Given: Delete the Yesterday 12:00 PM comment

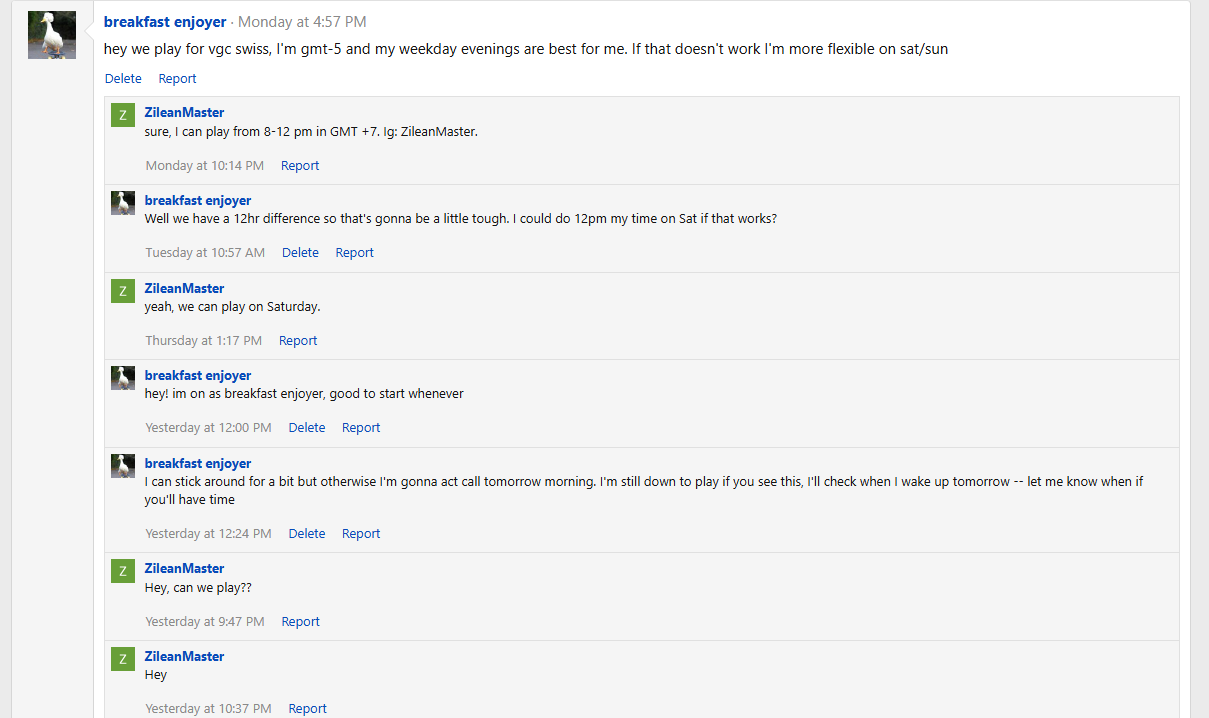Looking at the screenshot, I should click(307, 428).
